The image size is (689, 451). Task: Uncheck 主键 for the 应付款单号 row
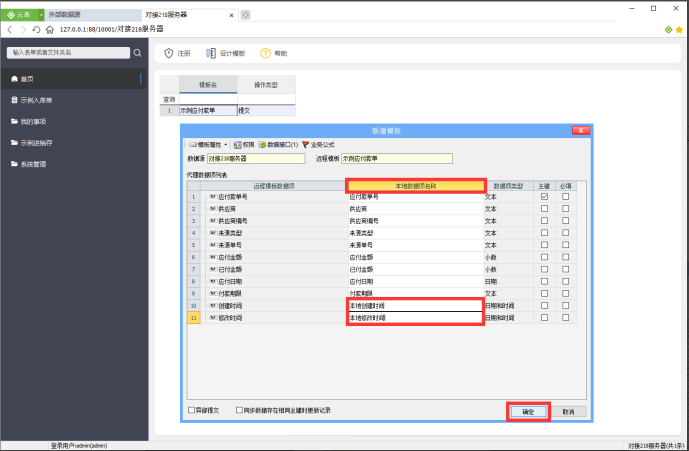point(544,196)
